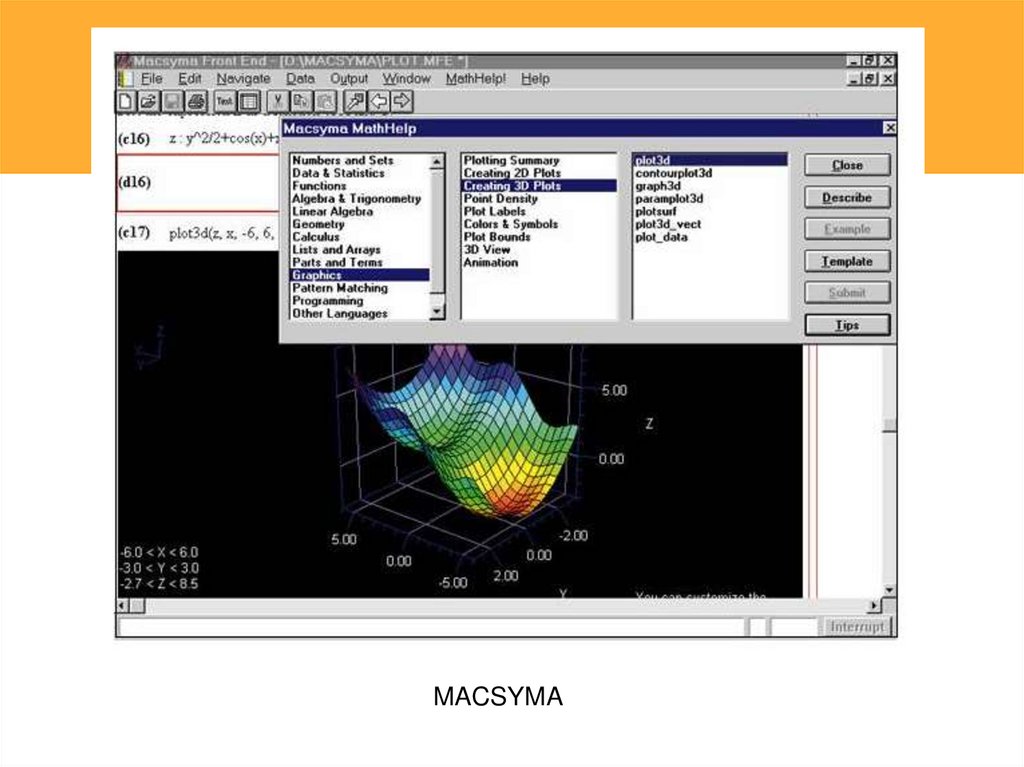
Task: Close the Macsyma MathHelp dialog with X
Action: (x=889, y=128)
